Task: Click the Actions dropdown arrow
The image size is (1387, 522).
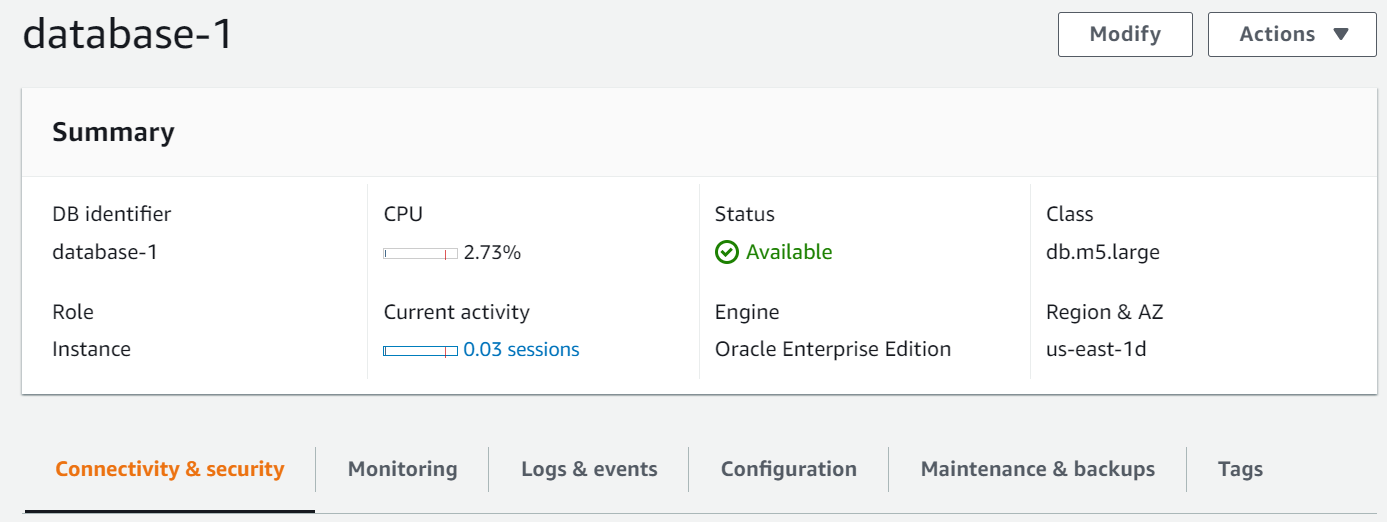Action: coord(1341,34)
